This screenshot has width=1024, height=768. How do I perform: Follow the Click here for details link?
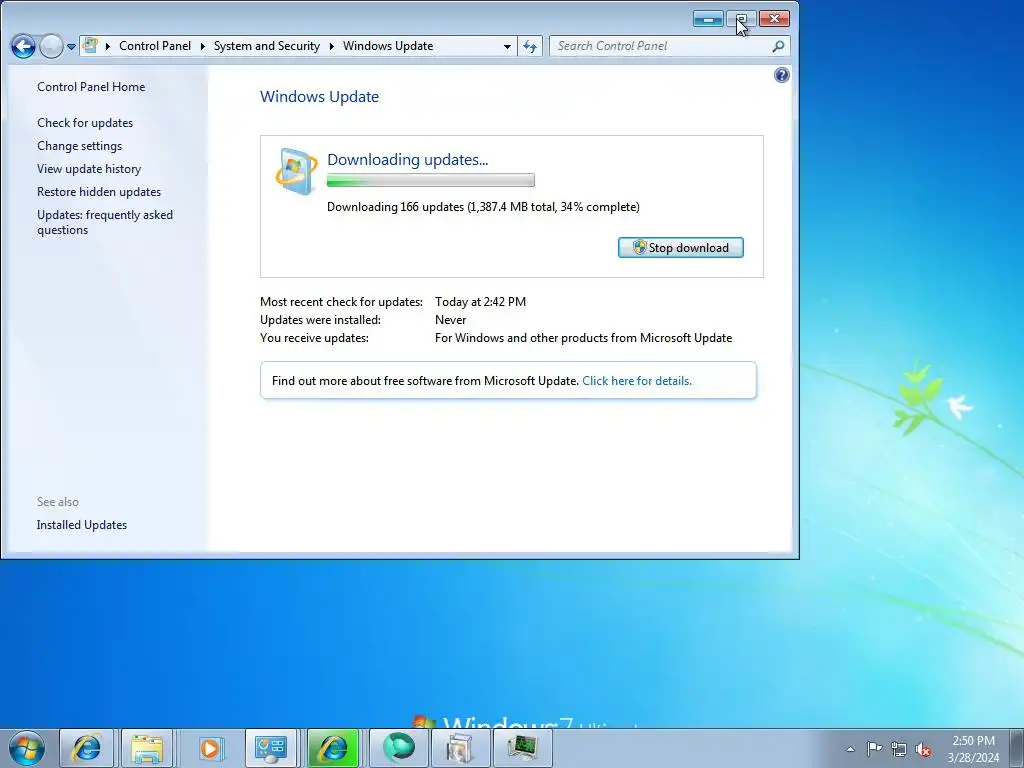pyautogui.click(x=636, y=381)
